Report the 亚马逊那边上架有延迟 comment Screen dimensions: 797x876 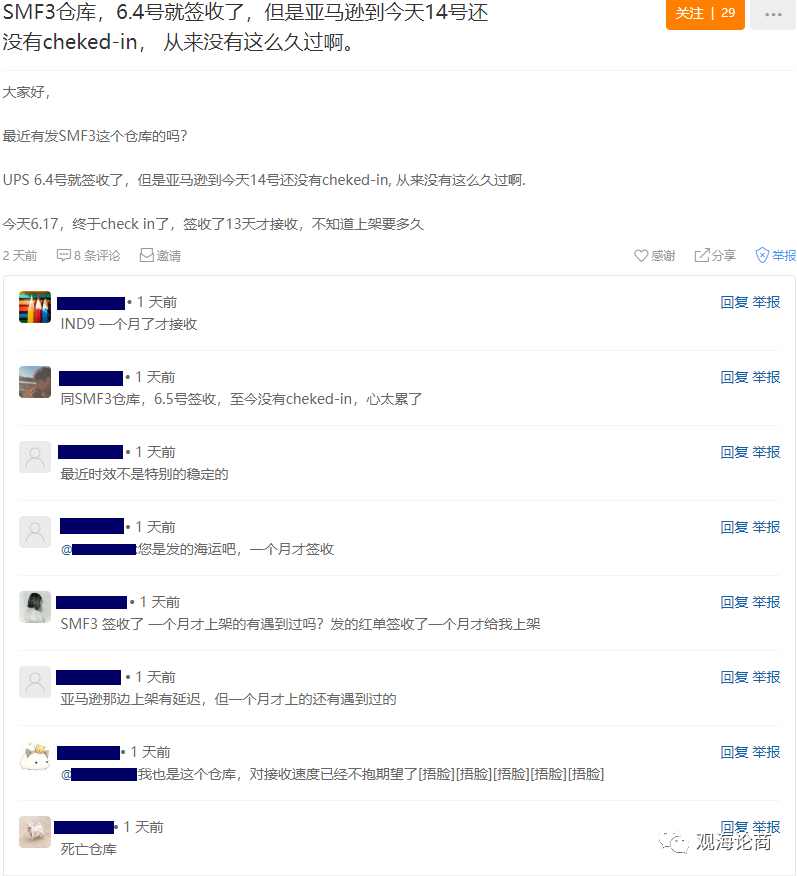766,677
